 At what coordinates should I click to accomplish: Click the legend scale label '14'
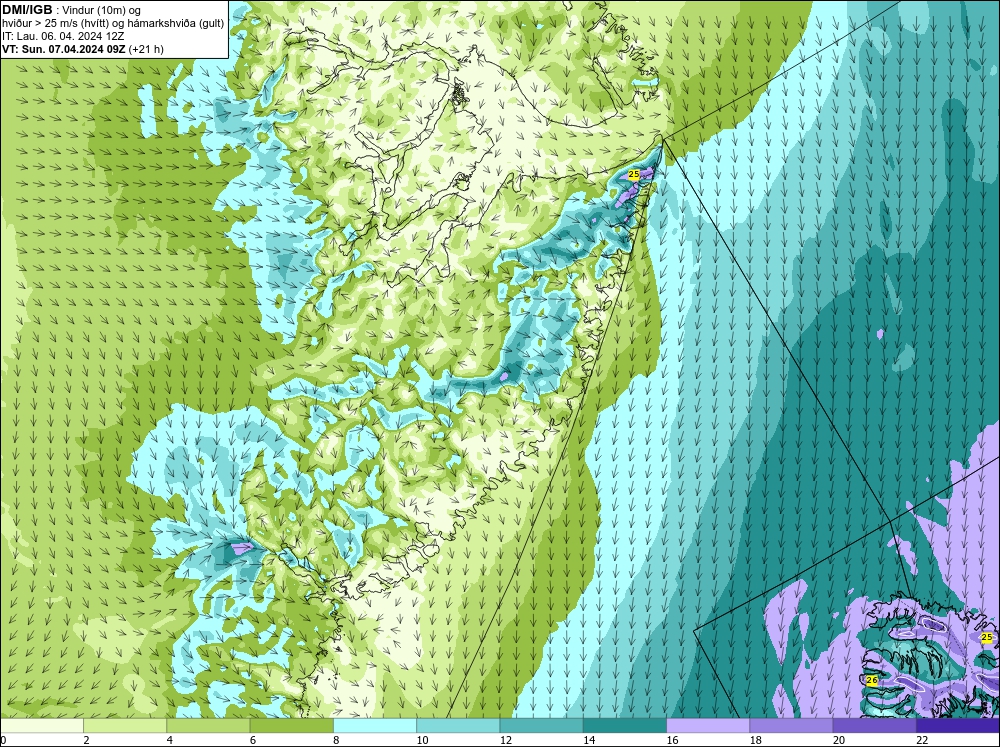(589, 740)
